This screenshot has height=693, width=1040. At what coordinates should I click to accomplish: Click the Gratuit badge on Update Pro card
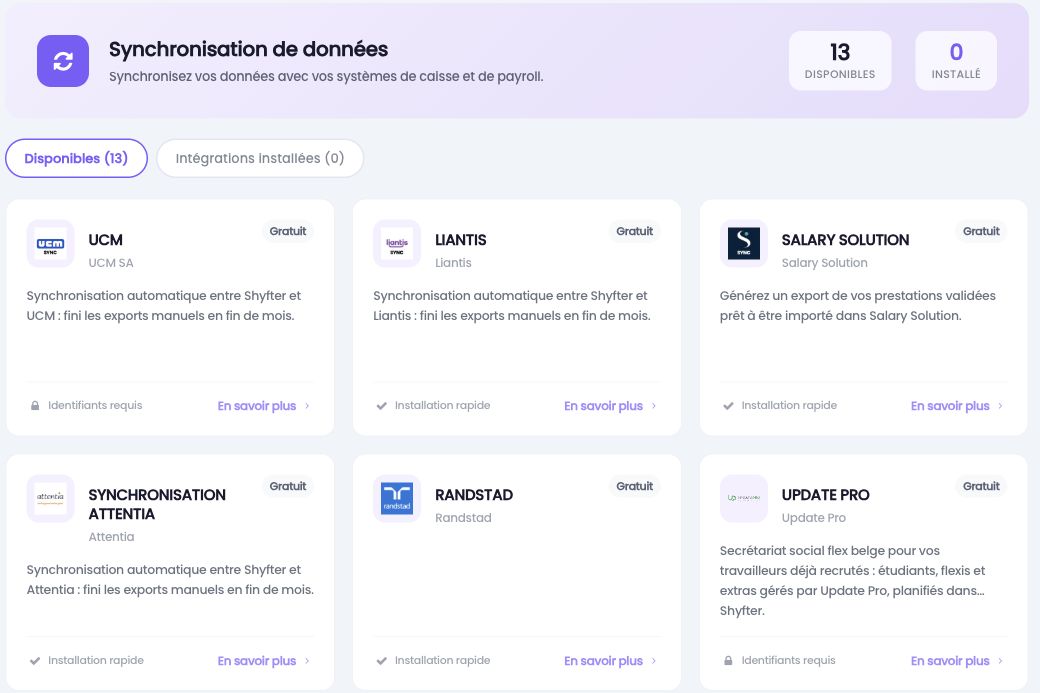[981, 486]
